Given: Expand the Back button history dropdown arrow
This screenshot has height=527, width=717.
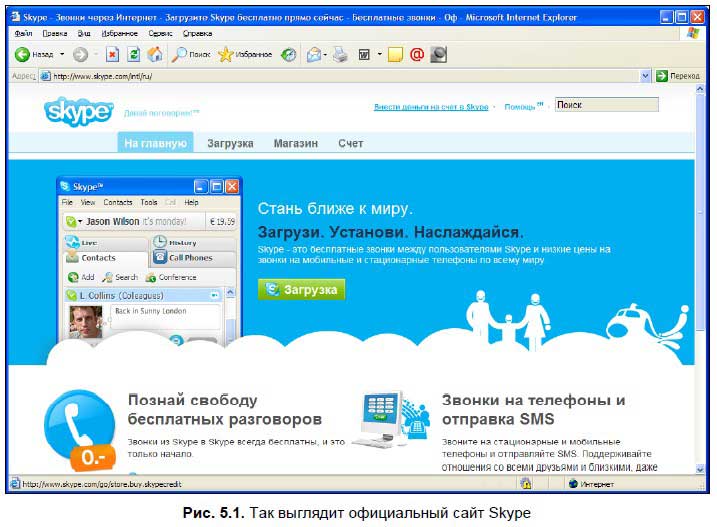Looking at the screenshot, I should tap(62, 54).
